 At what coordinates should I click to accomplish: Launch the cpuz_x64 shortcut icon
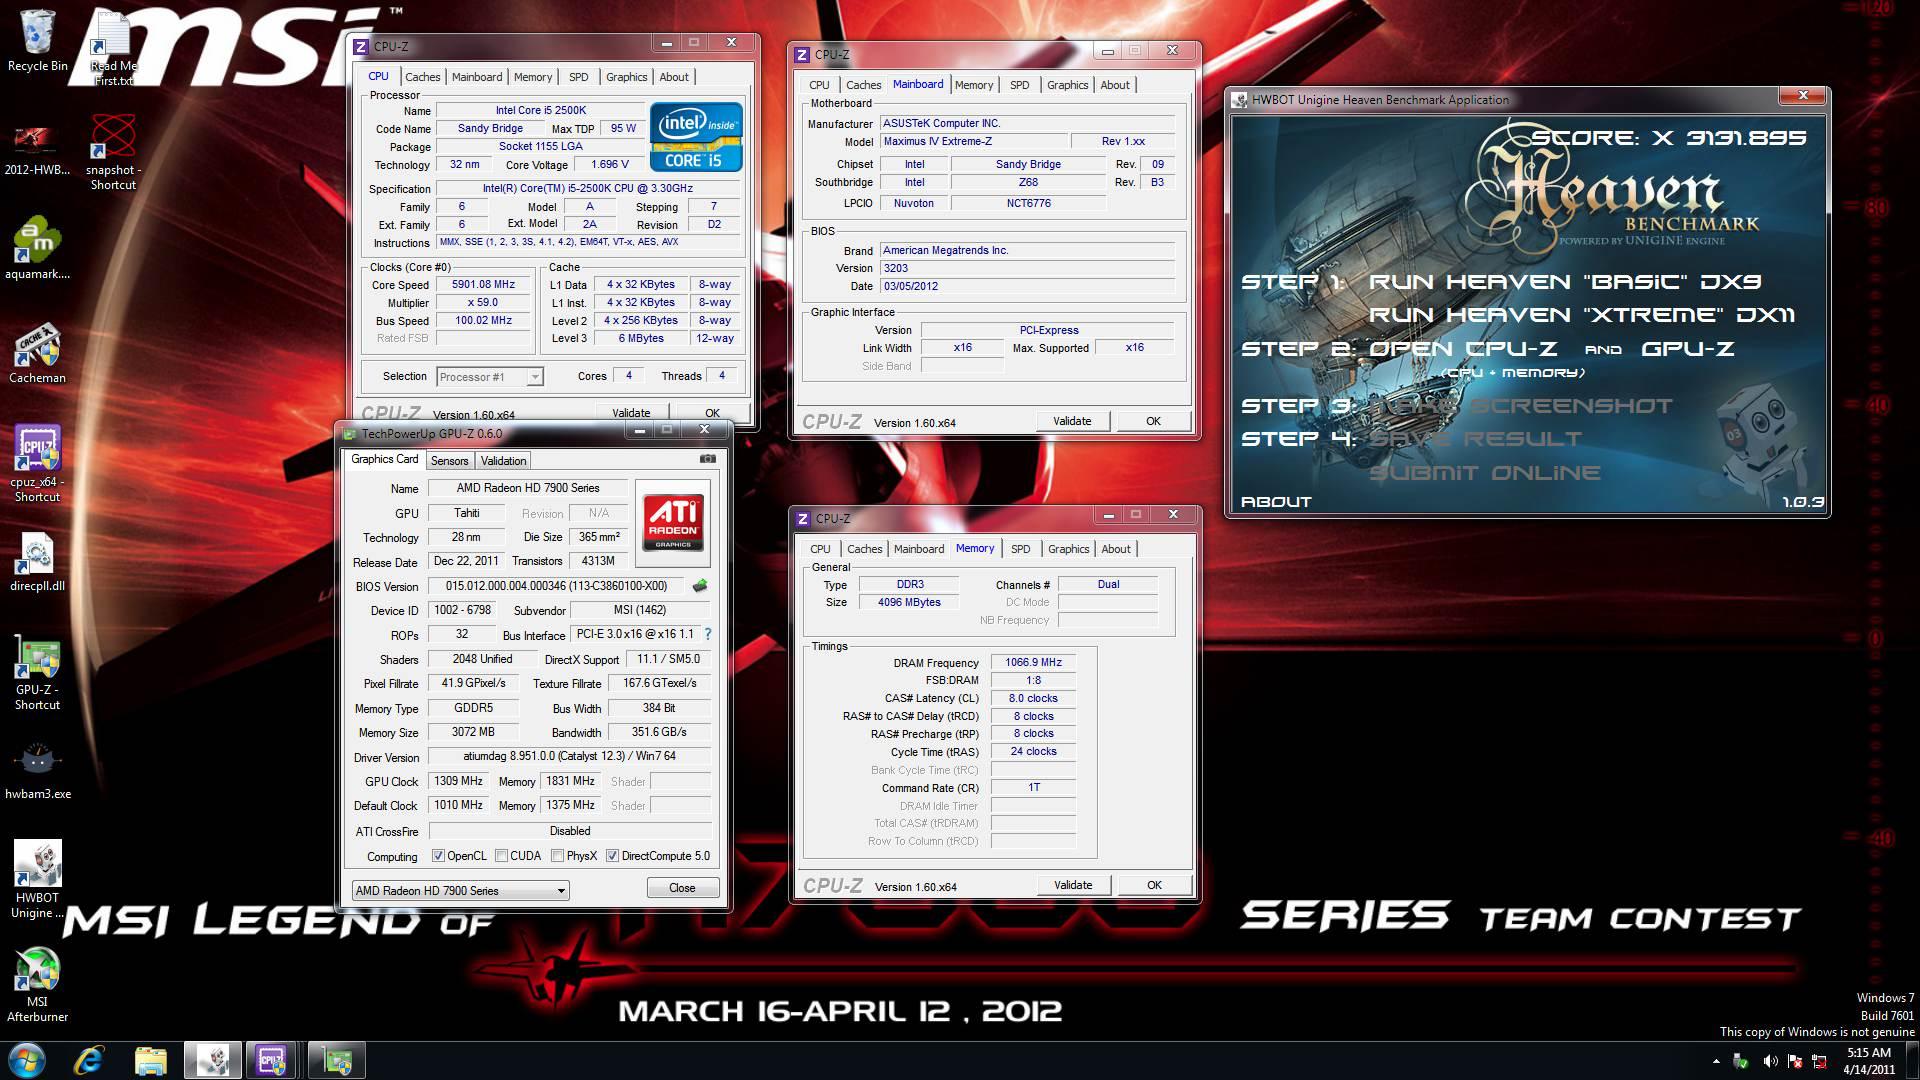click(38, 464)
